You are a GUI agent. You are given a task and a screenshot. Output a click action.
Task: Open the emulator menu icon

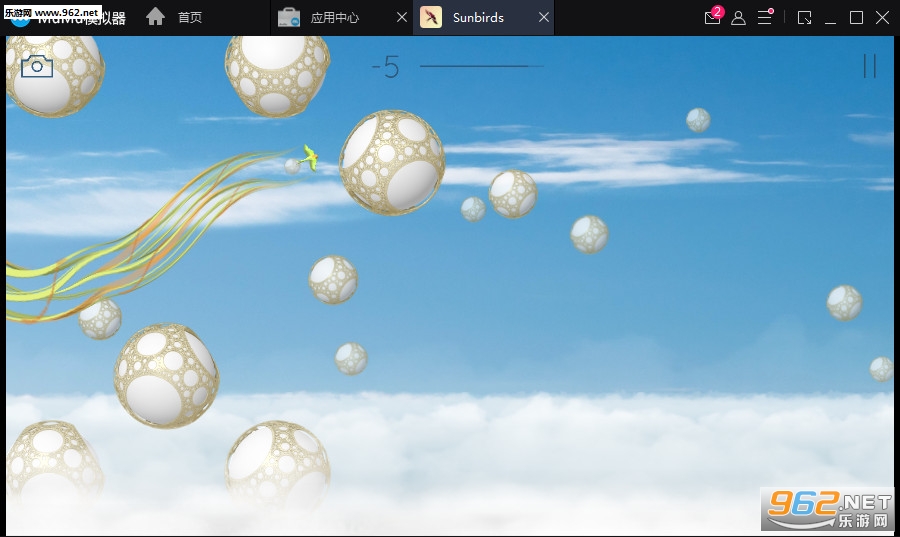click(x=765, y=17)
